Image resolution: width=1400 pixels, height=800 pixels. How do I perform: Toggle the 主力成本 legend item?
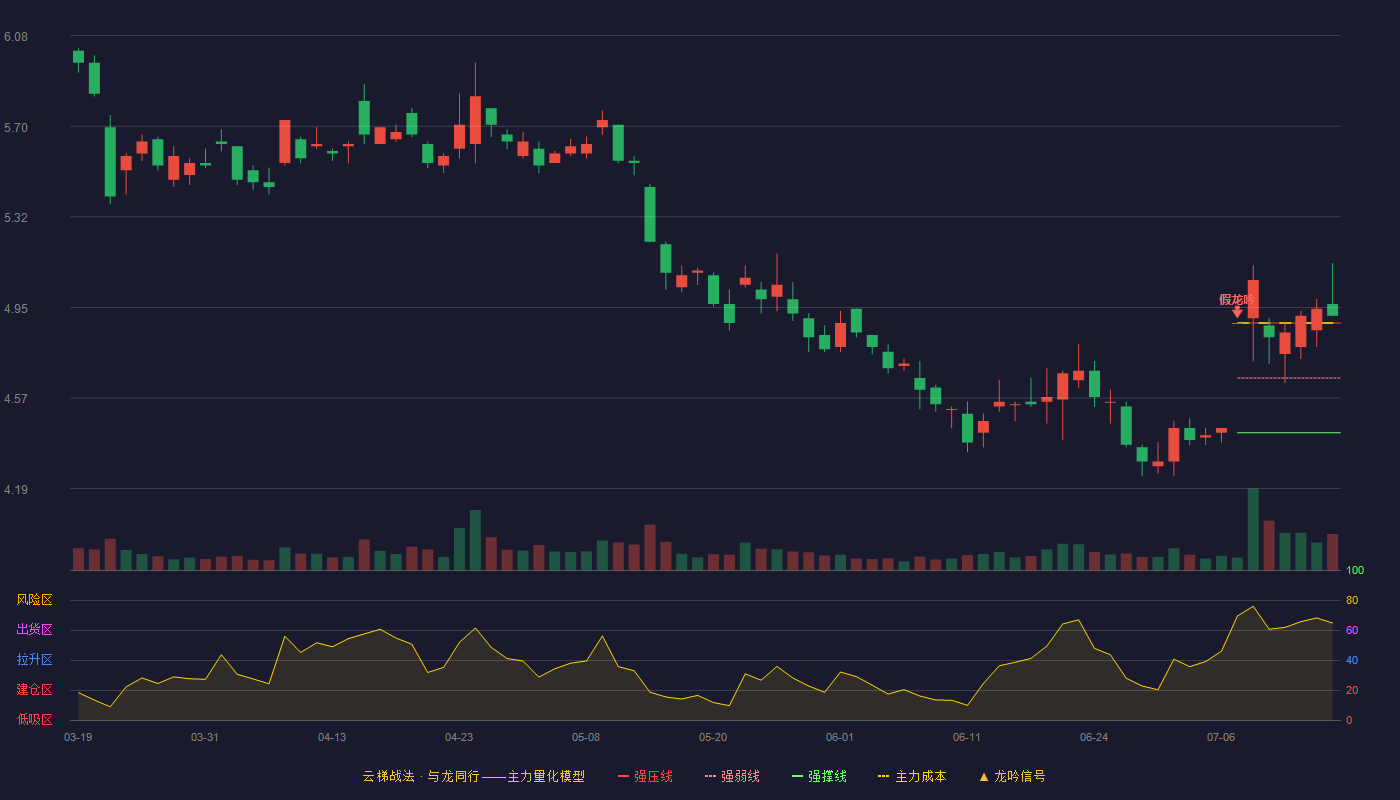[912, 776]
